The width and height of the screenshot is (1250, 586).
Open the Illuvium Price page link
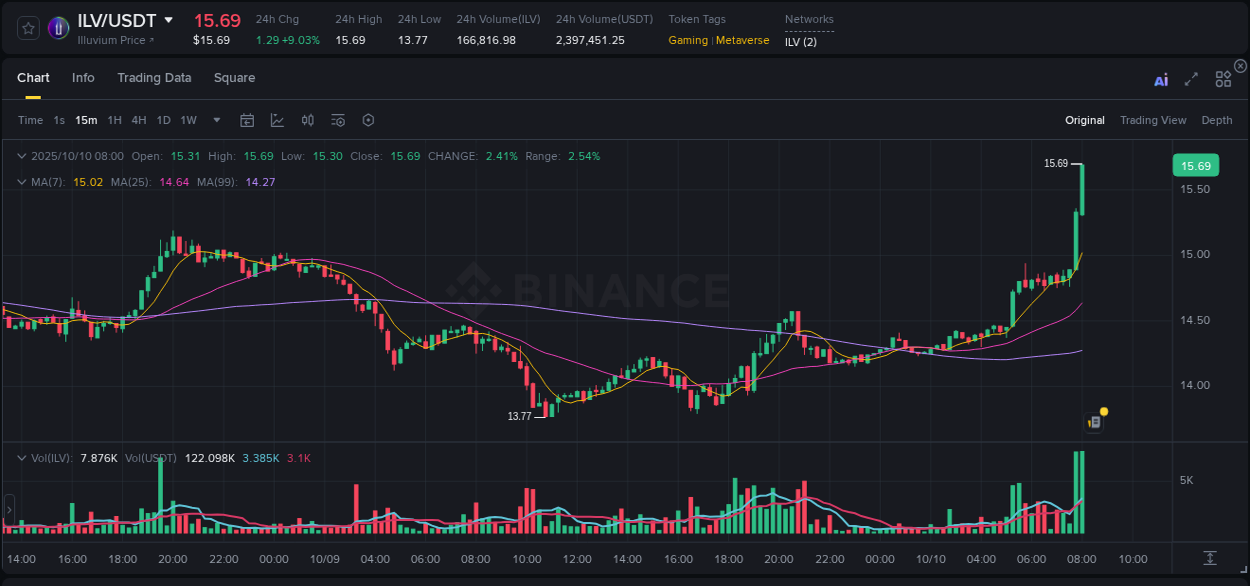pos(115,41)
